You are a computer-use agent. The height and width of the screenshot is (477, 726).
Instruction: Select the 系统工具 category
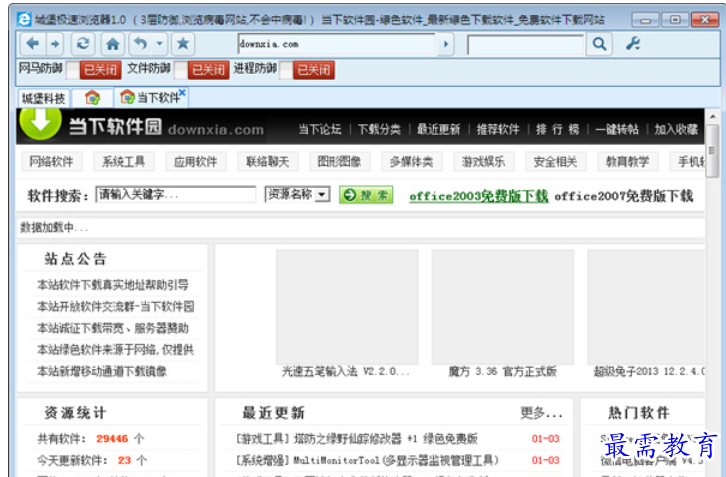[123, 162]
